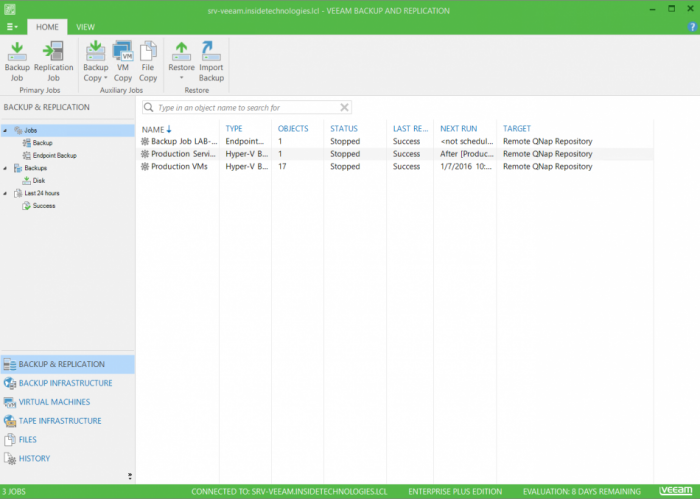Click gear icon beside Backup Job LAB-
Image resolution: width=700 pixels, height=499 pixels.
pyautogui.click(x=145, y=141)
